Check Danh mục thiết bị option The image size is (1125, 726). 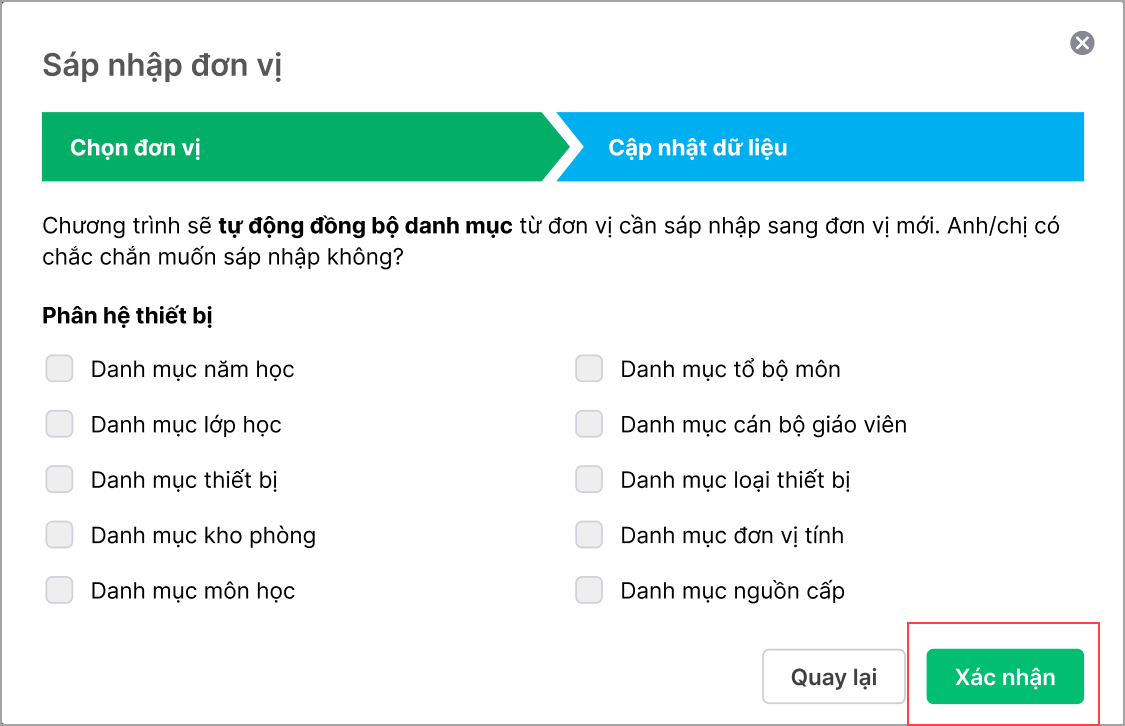[60, 480]
